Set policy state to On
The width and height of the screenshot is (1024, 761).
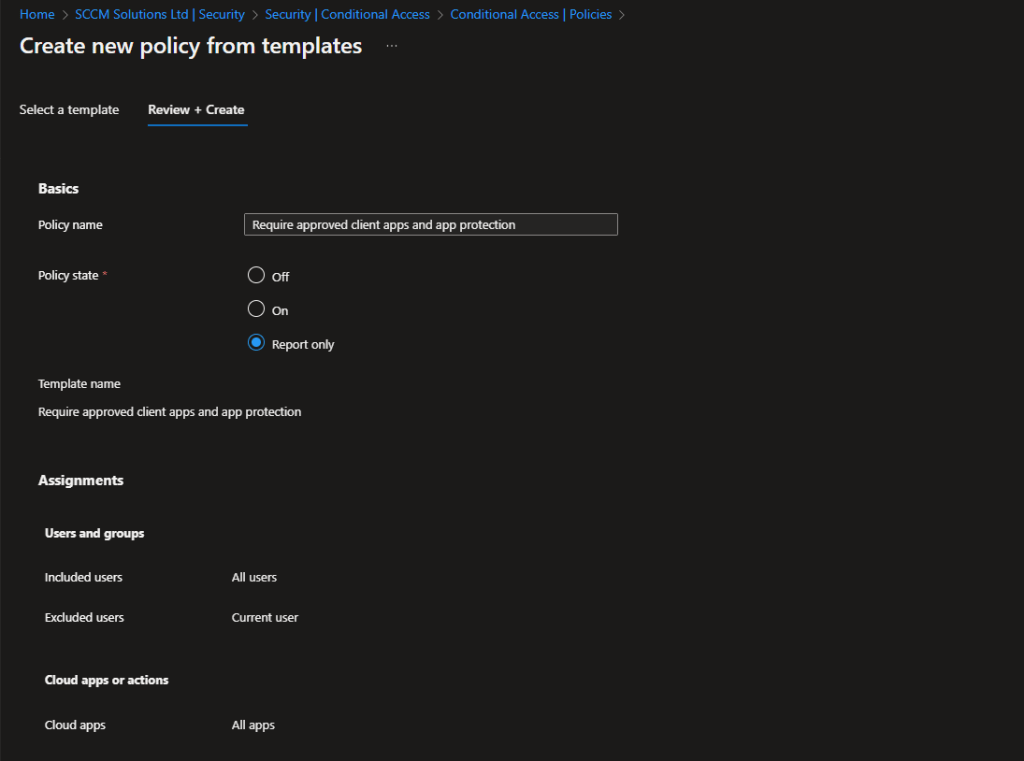256,309
